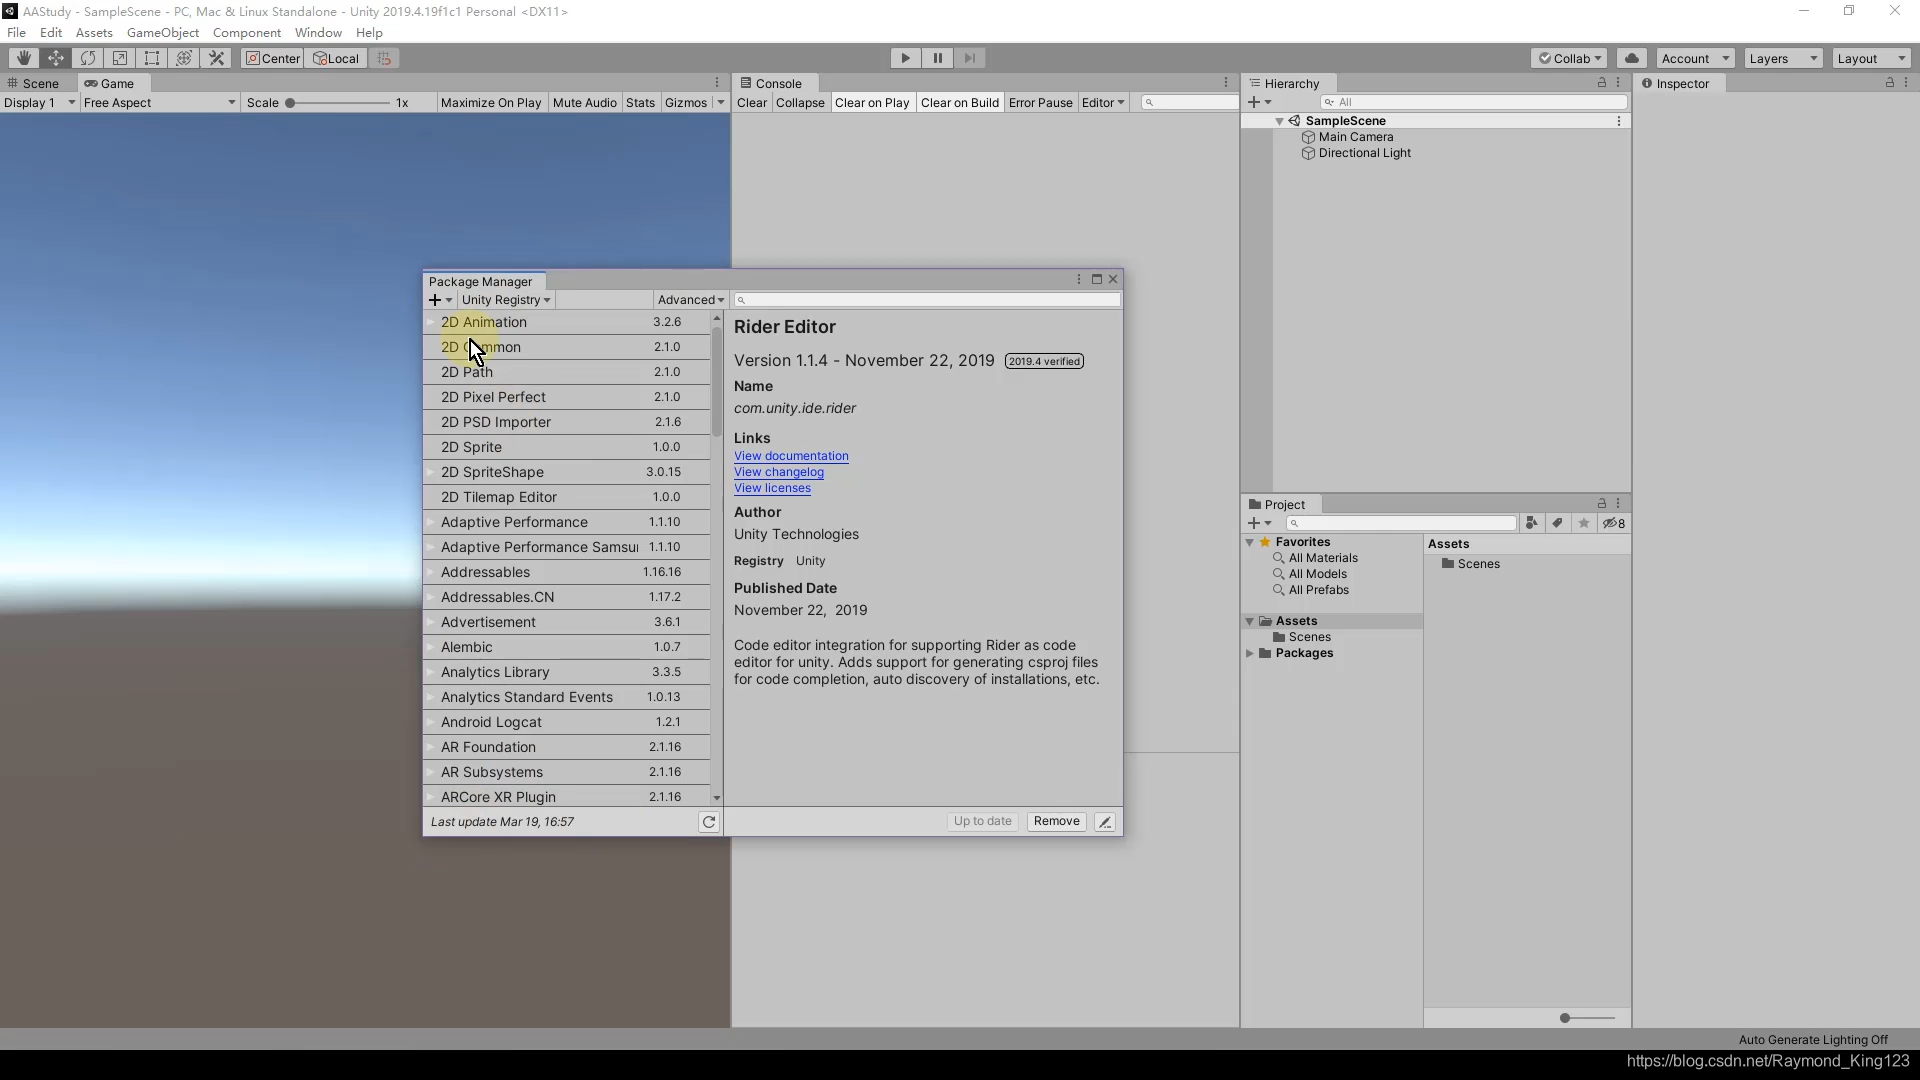This screenshot has width=1920, height=1080.
Task: Click the Layers dropdown in toolbar
Action: 1783,57
